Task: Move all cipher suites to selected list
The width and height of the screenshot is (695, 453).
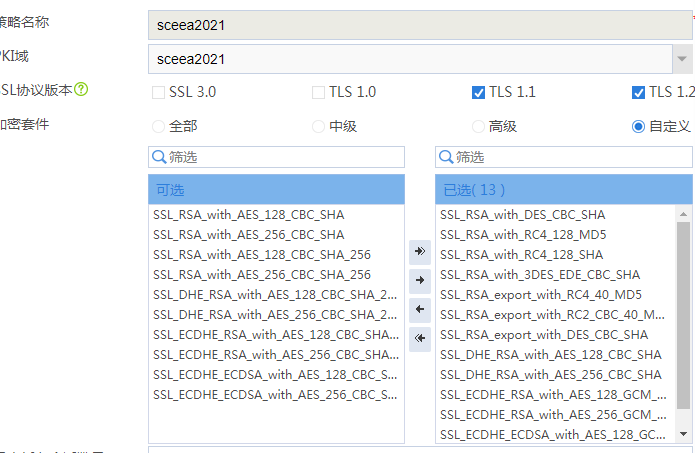Action: tap(420, 251)
